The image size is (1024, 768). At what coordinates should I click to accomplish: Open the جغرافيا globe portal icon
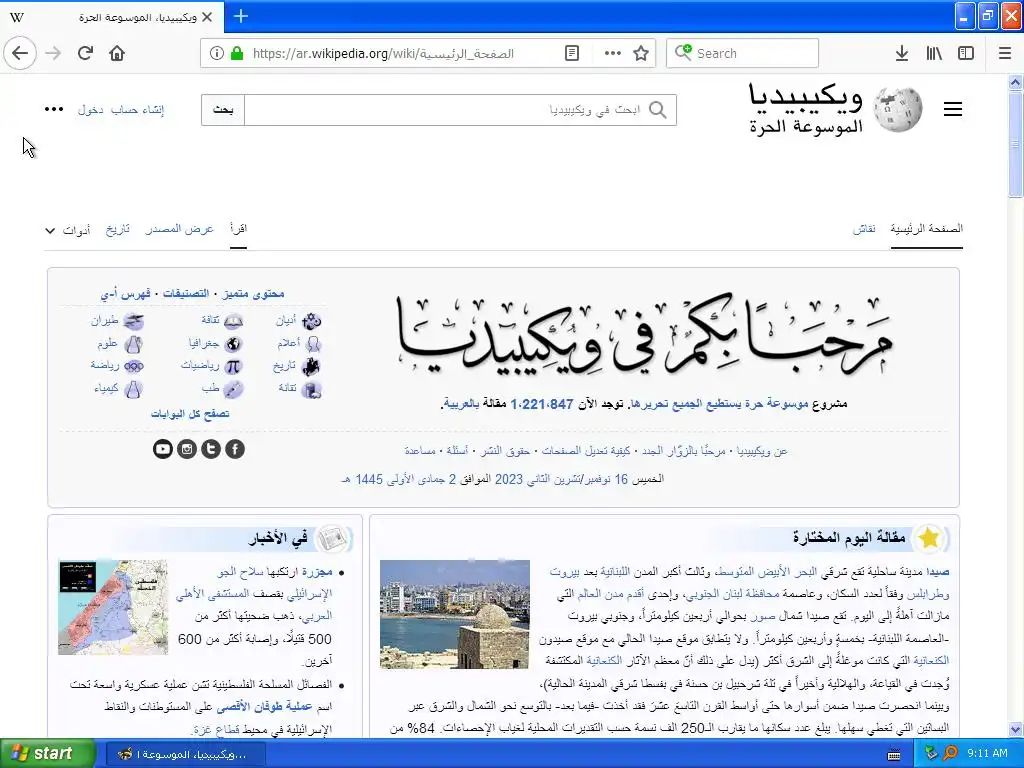[232, 344]
